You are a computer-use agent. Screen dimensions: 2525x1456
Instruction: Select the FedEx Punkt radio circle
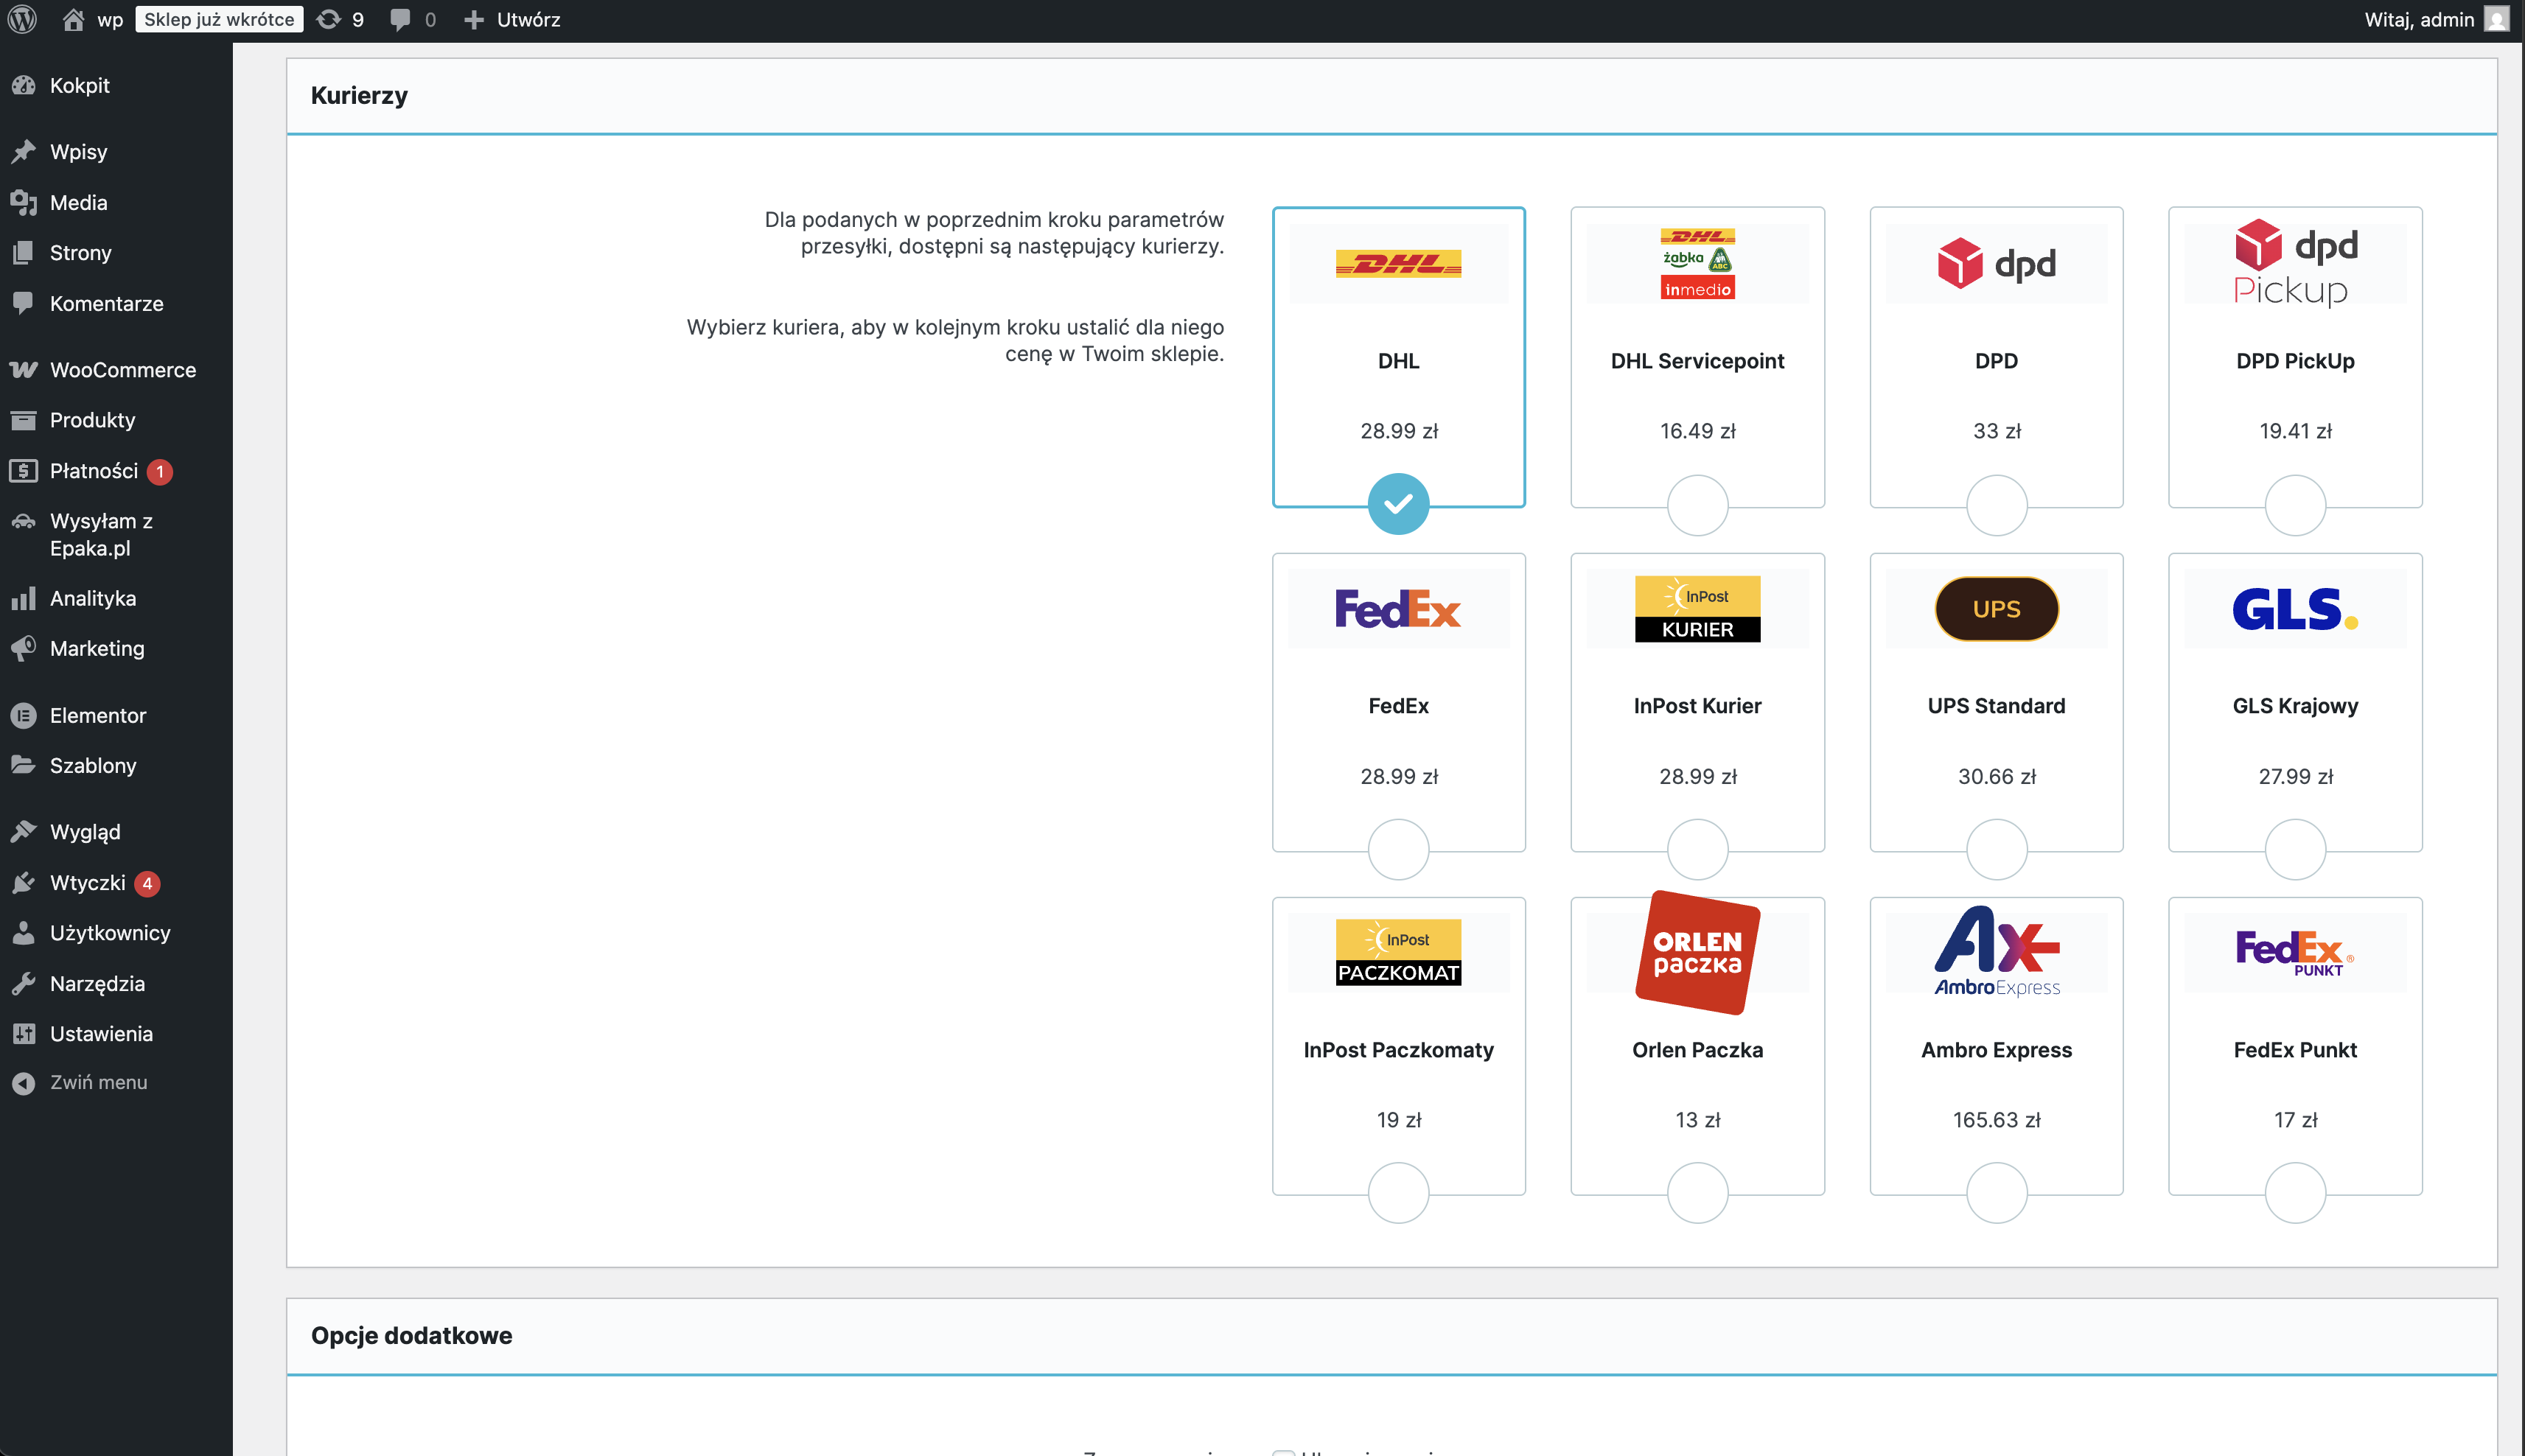tap(2295, 1192)
